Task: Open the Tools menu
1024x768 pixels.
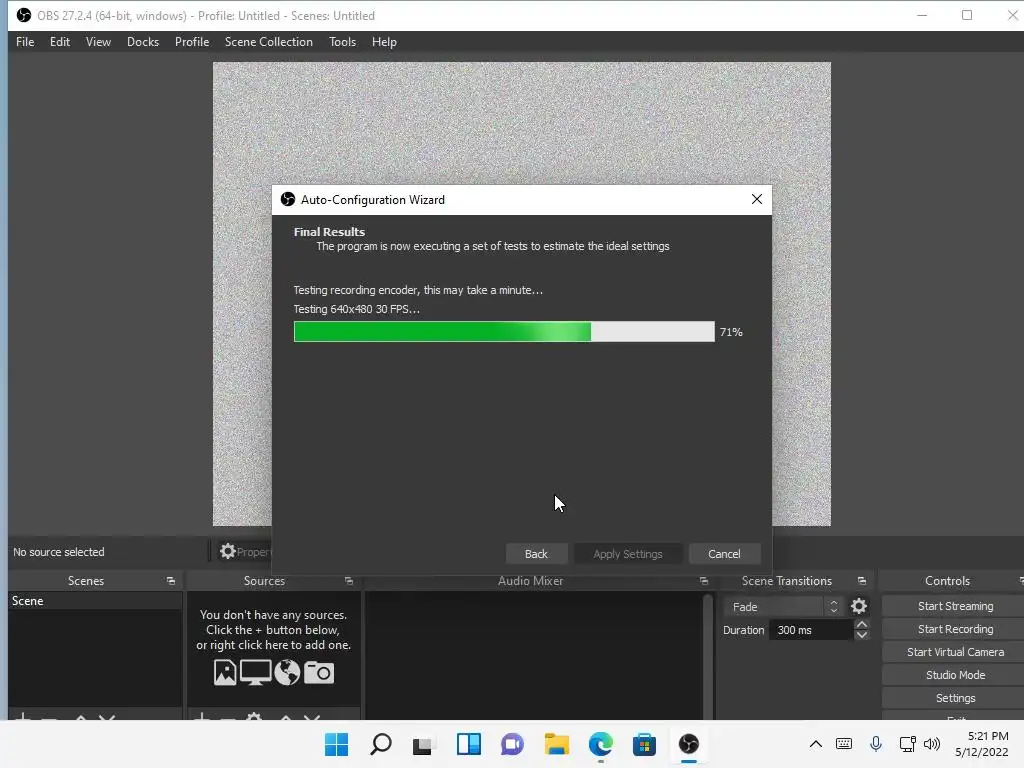Action: (x=342, y=42)
